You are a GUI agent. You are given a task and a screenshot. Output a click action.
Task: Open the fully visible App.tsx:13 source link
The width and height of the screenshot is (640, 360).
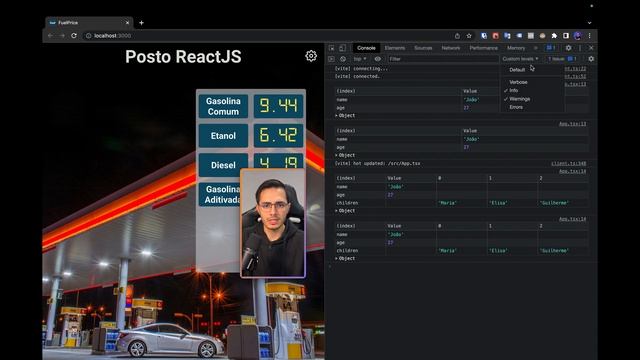(572, 124)
